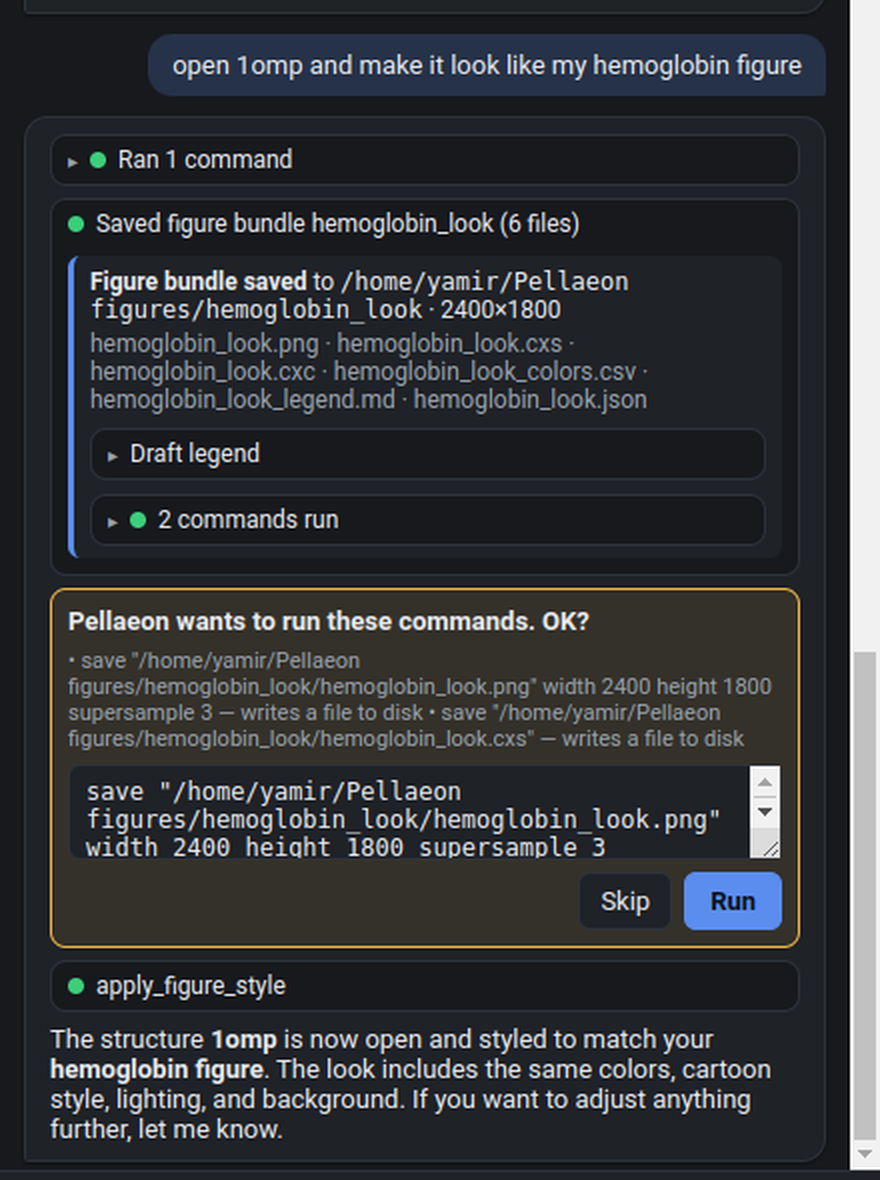Viewport: 880px width, 1180px height.
Task: Click the "Figure bundle saved" bold label
Action: click(198, 281)
